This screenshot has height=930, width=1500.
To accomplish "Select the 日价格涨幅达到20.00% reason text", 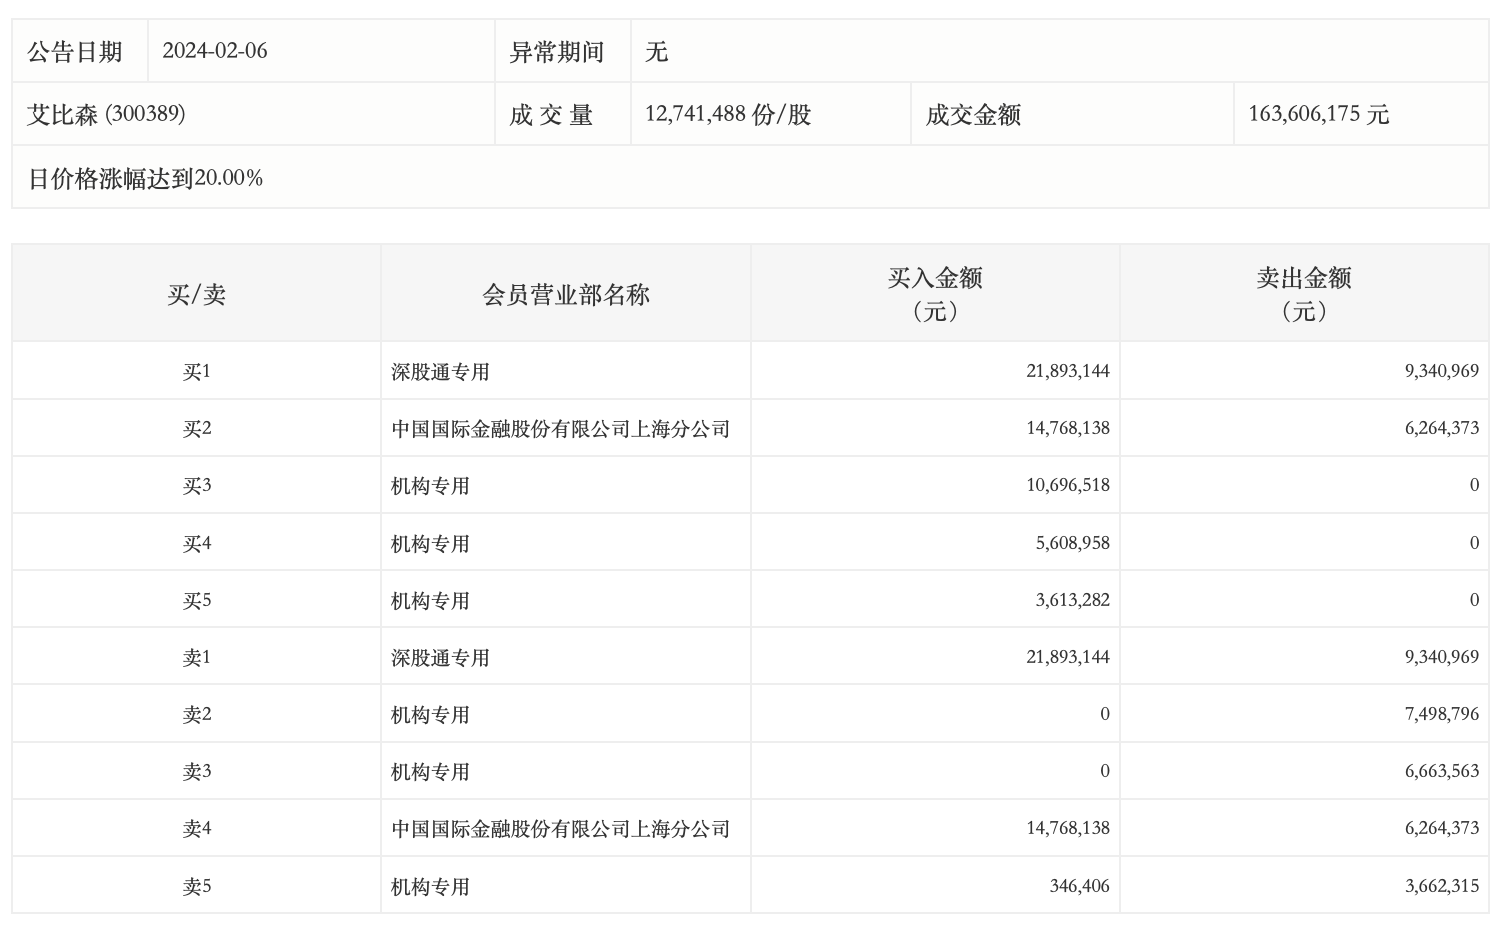I will tap(146, 178).
